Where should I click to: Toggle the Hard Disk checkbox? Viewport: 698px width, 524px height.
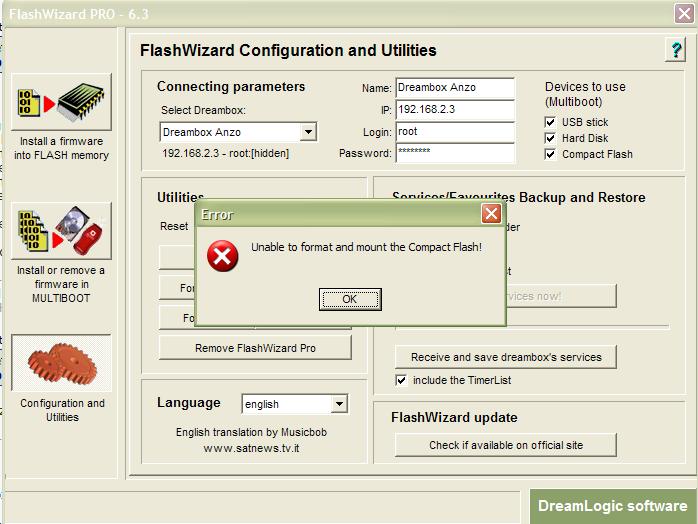point(550,138)
